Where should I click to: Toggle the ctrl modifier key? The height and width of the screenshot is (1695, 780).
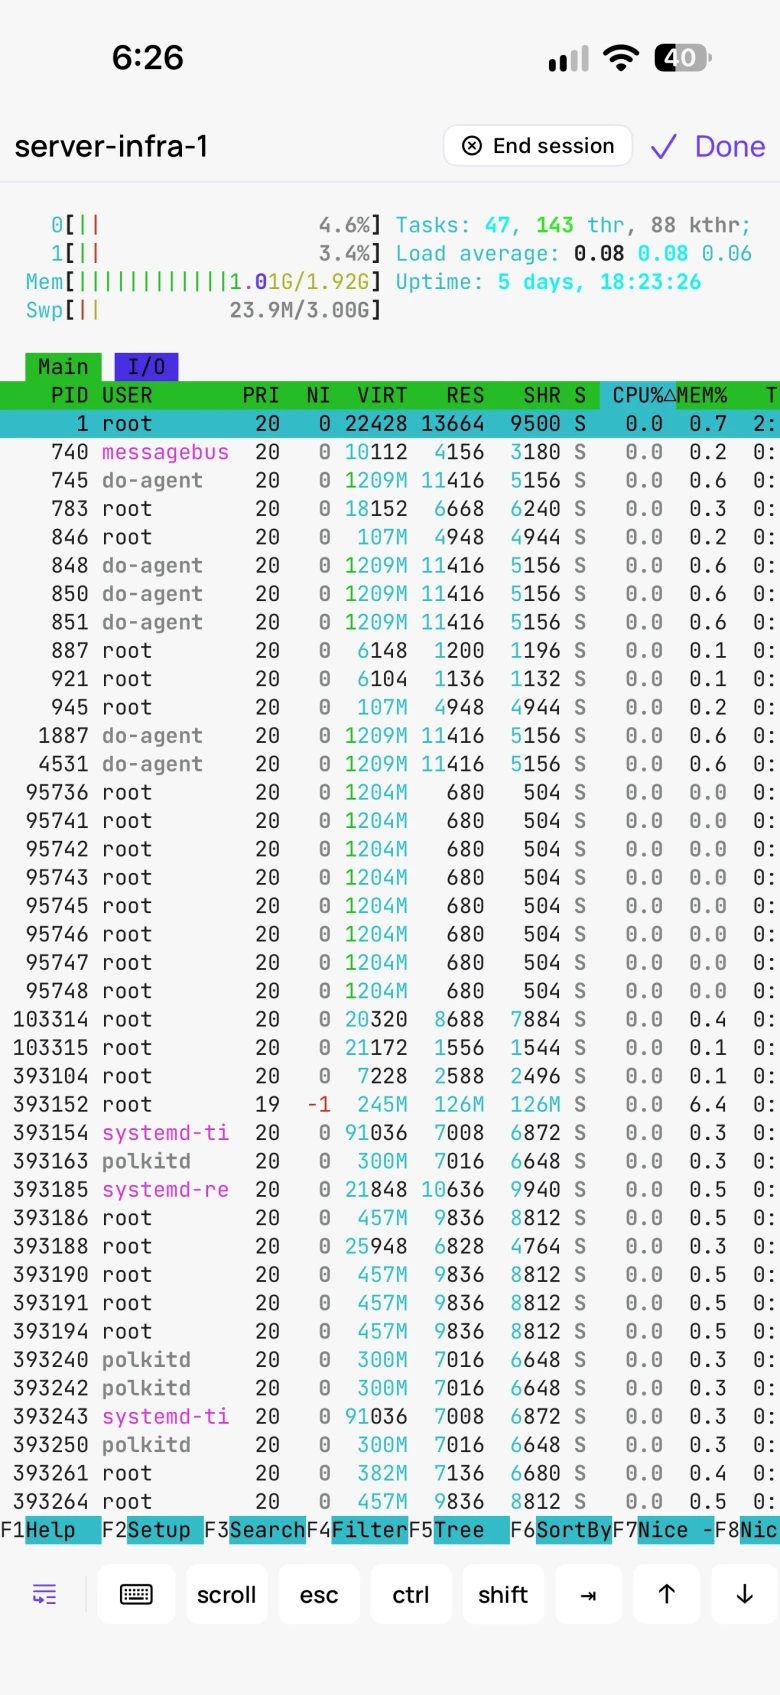click(411, 1594)
